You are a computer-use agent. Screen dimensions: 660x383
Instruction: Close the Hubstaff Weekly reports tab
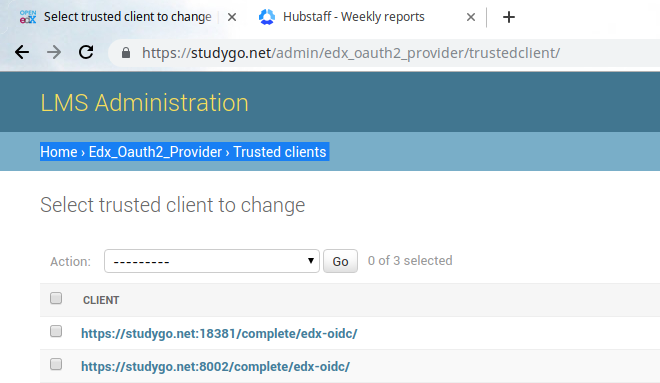[x=471, y=17]
